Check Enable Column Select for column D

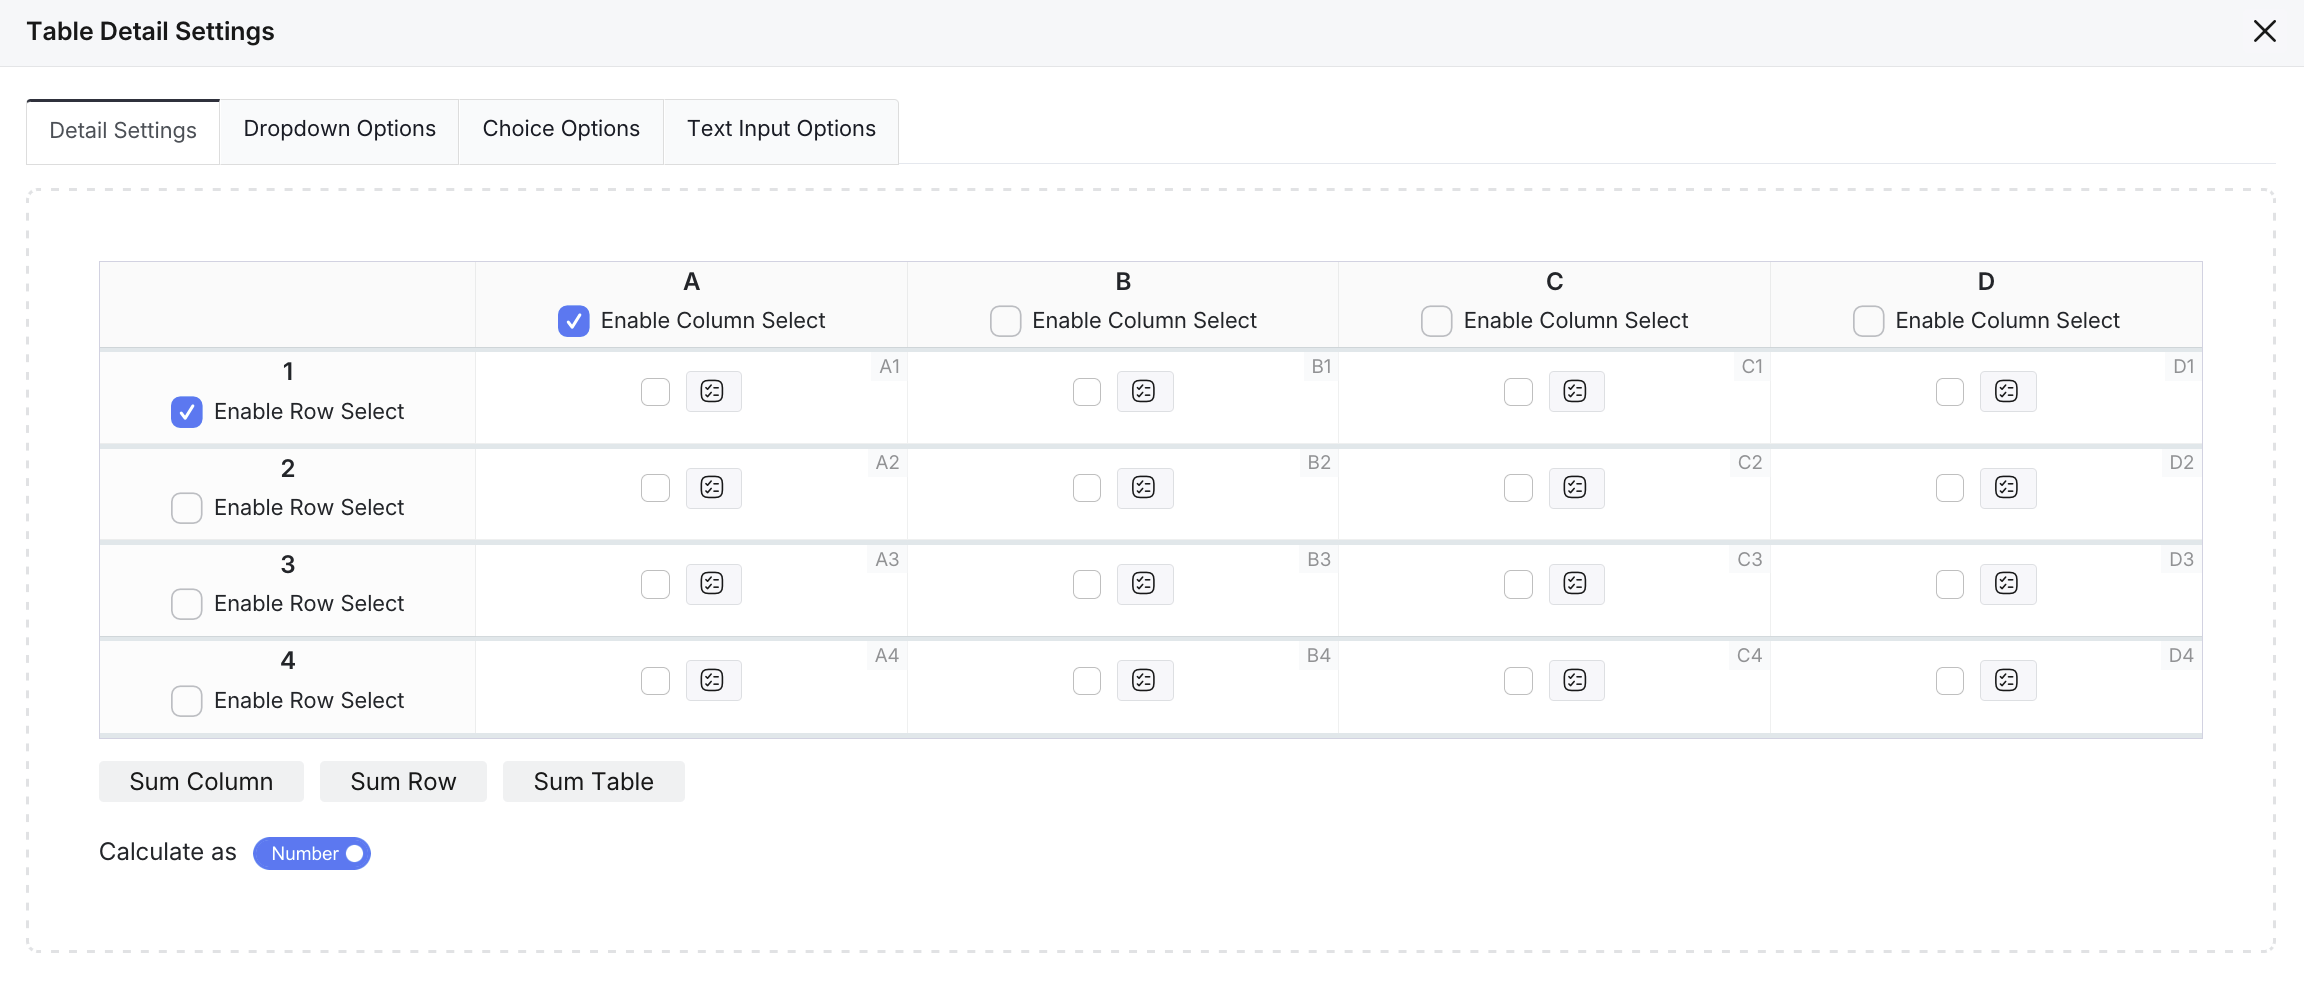[1868, 321]
